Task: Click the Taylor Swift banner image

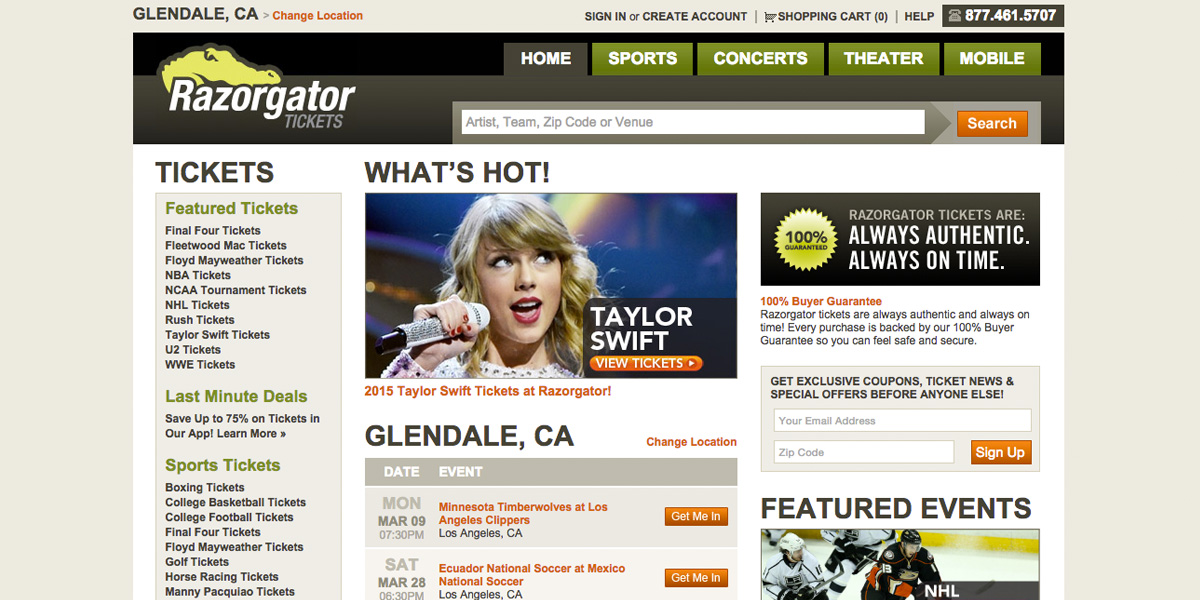Action: pyautogui.click(x=551, y=285)
